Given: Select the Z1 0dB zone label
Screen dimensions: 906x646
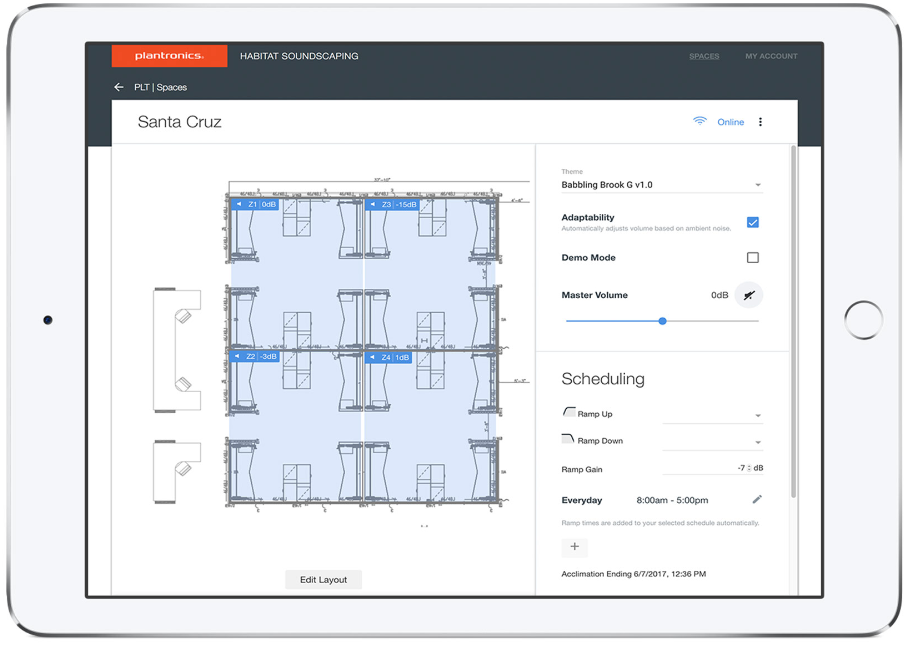Looking at the screenshot, I should coord(255,205).
